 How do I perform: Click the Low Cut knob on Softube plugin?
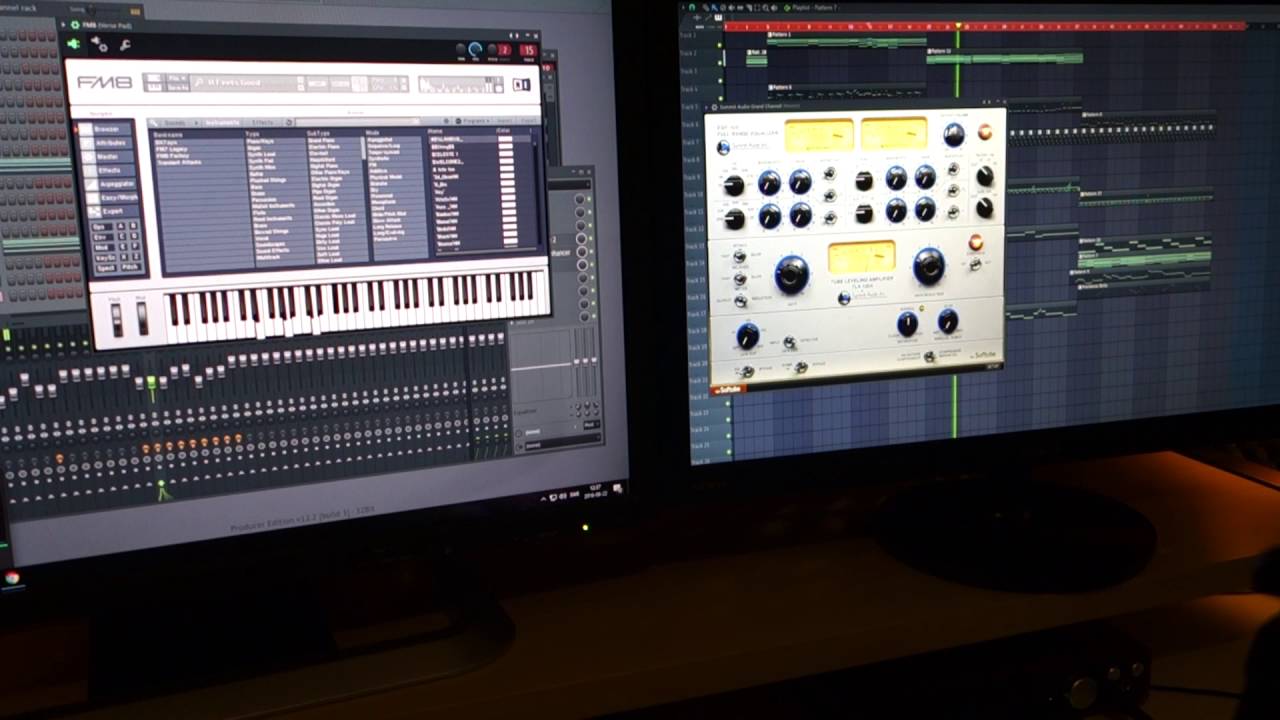click(x=747, y=336)
